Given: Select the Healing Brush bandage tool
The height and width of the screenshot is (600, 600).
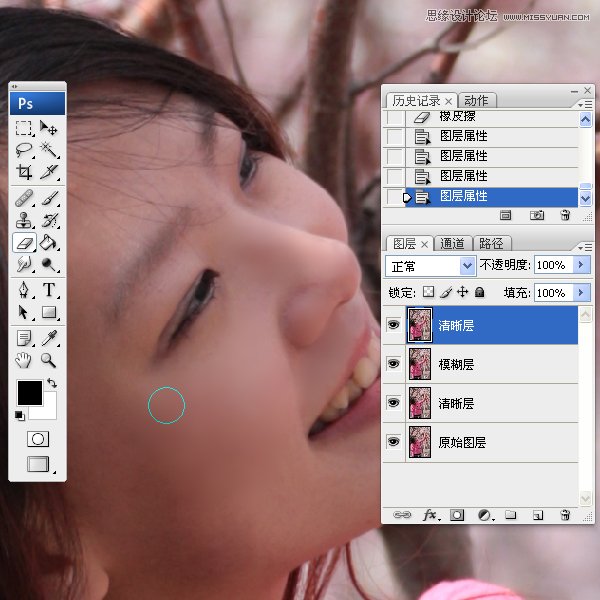Looking at the screenshot, I should [24, 198].
